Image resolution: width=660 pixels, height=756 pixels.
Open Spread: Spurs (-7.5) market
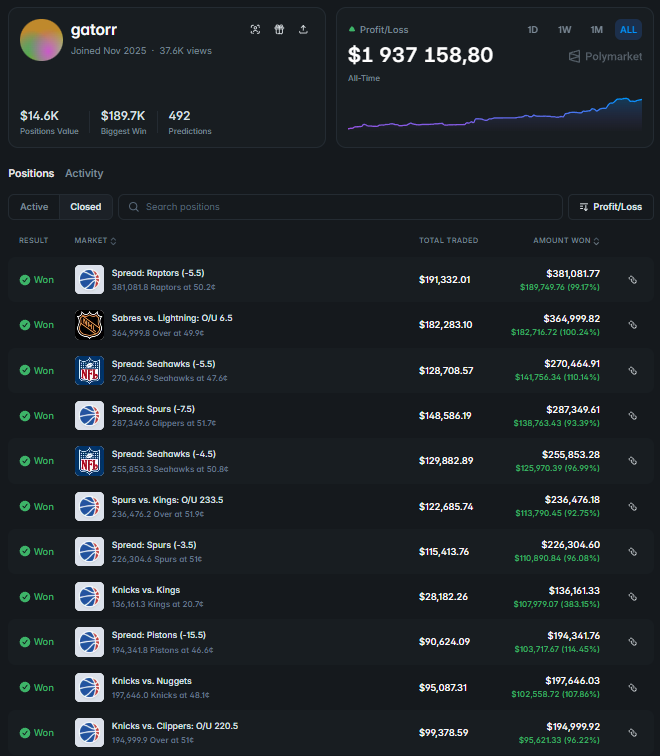(153, 409)
